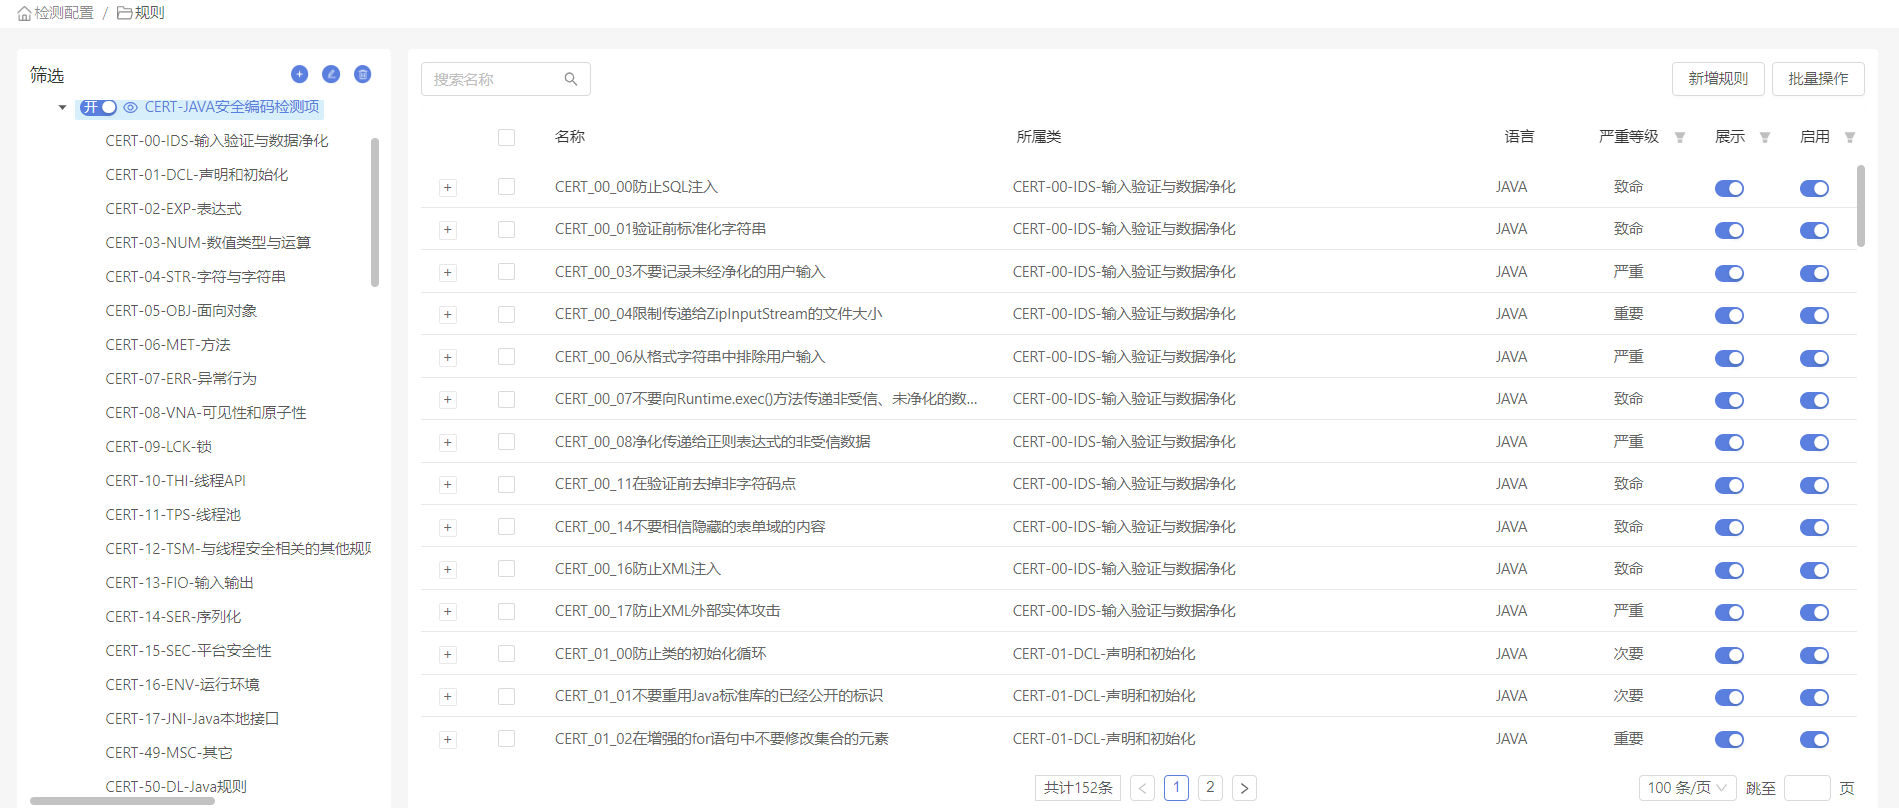The width and height of the screenshot is (1899, 808).
Task: Select CERT-11-TPS-线程池 in tree
Action: (x=173, y=515)
